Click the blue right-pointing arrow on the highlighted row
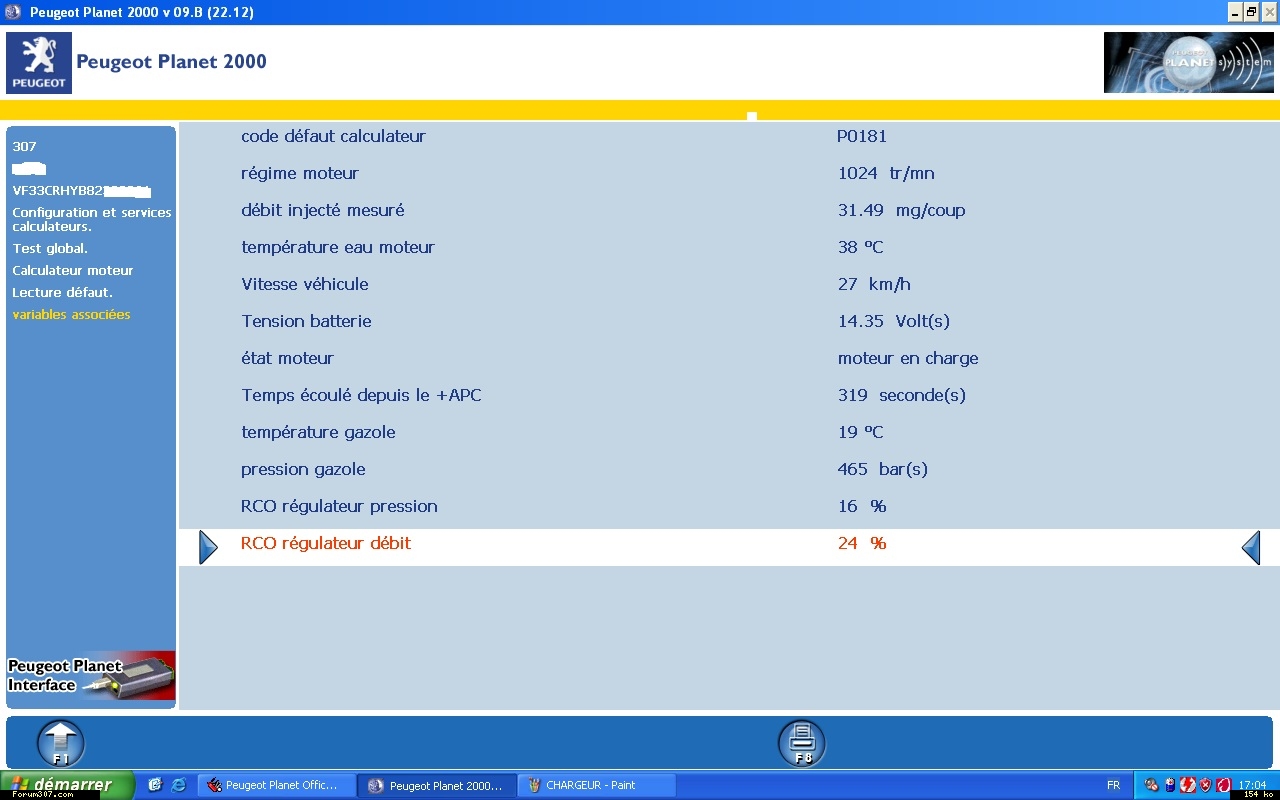1280x800 pixels. point(208,547)
